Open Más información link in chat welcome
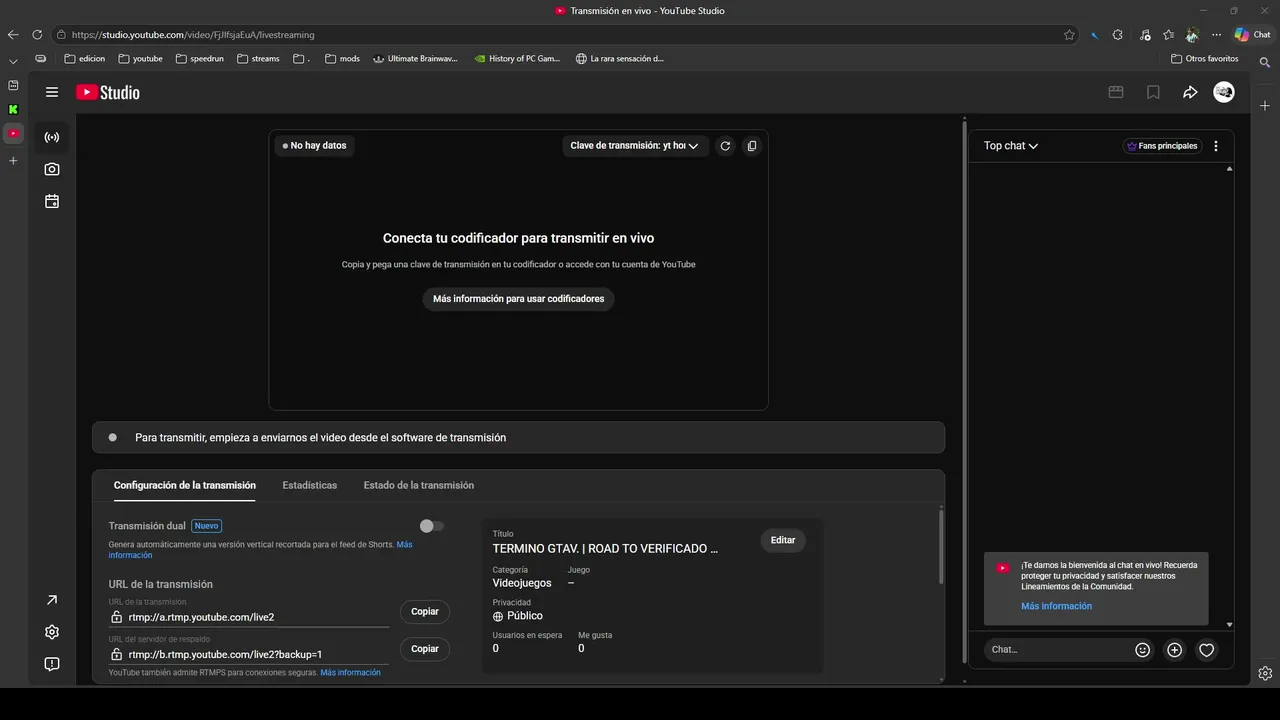1280x720 pixels. tap(1056, 606)
